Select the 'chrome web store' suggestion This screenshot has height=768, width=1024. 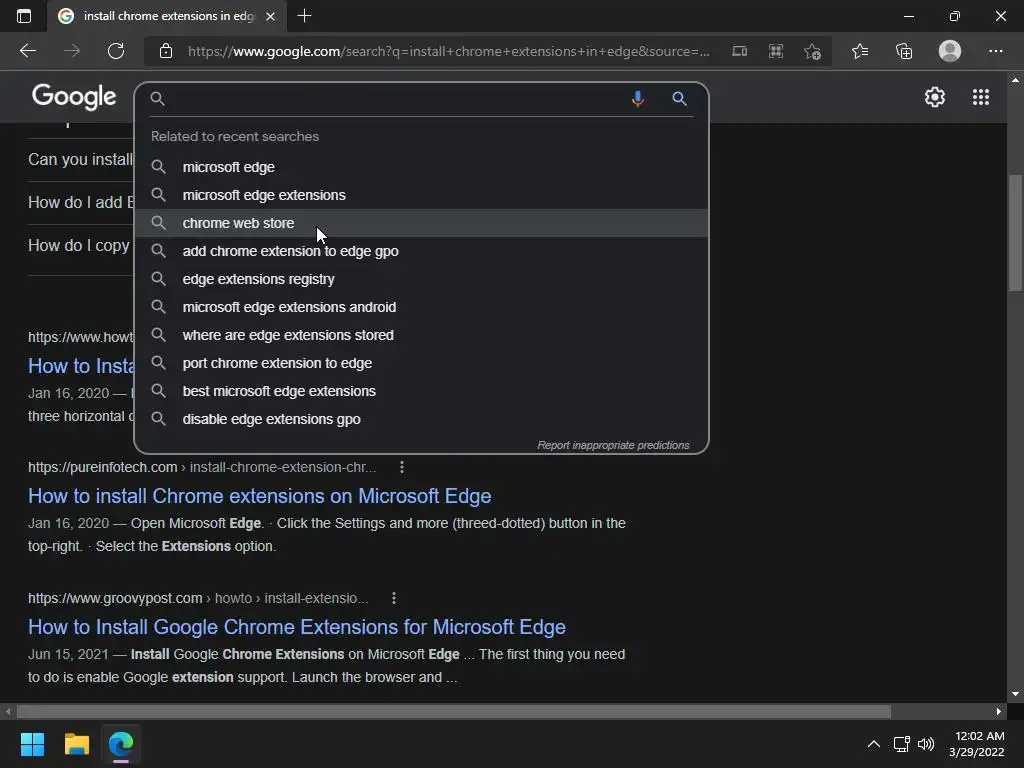(421, 223)
